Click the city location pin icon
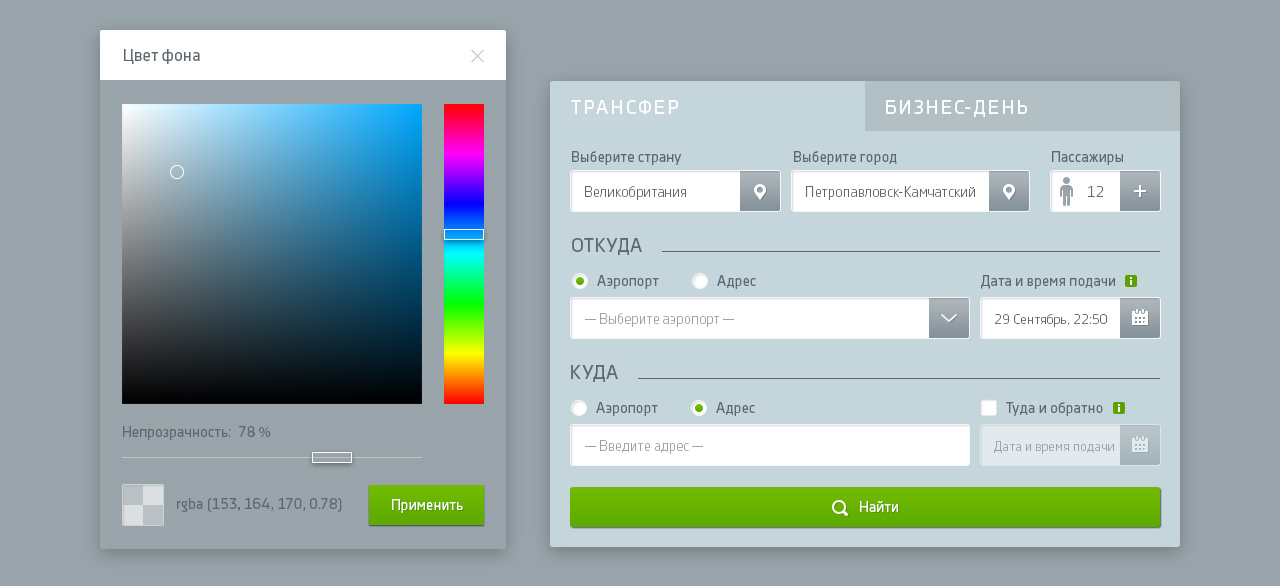The image size is (1280, 586). pyautogui.click(x=1009, y=191)
